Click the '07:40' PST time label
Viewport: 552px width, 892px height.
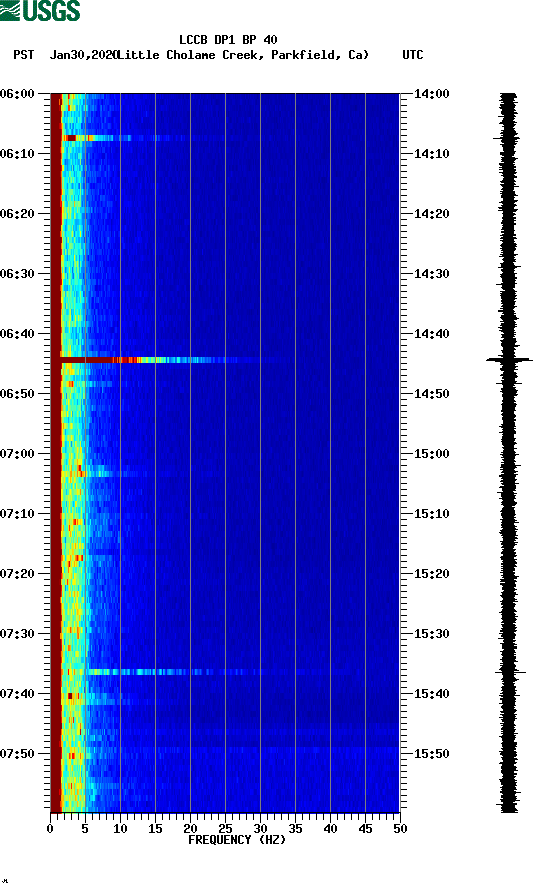17,694
